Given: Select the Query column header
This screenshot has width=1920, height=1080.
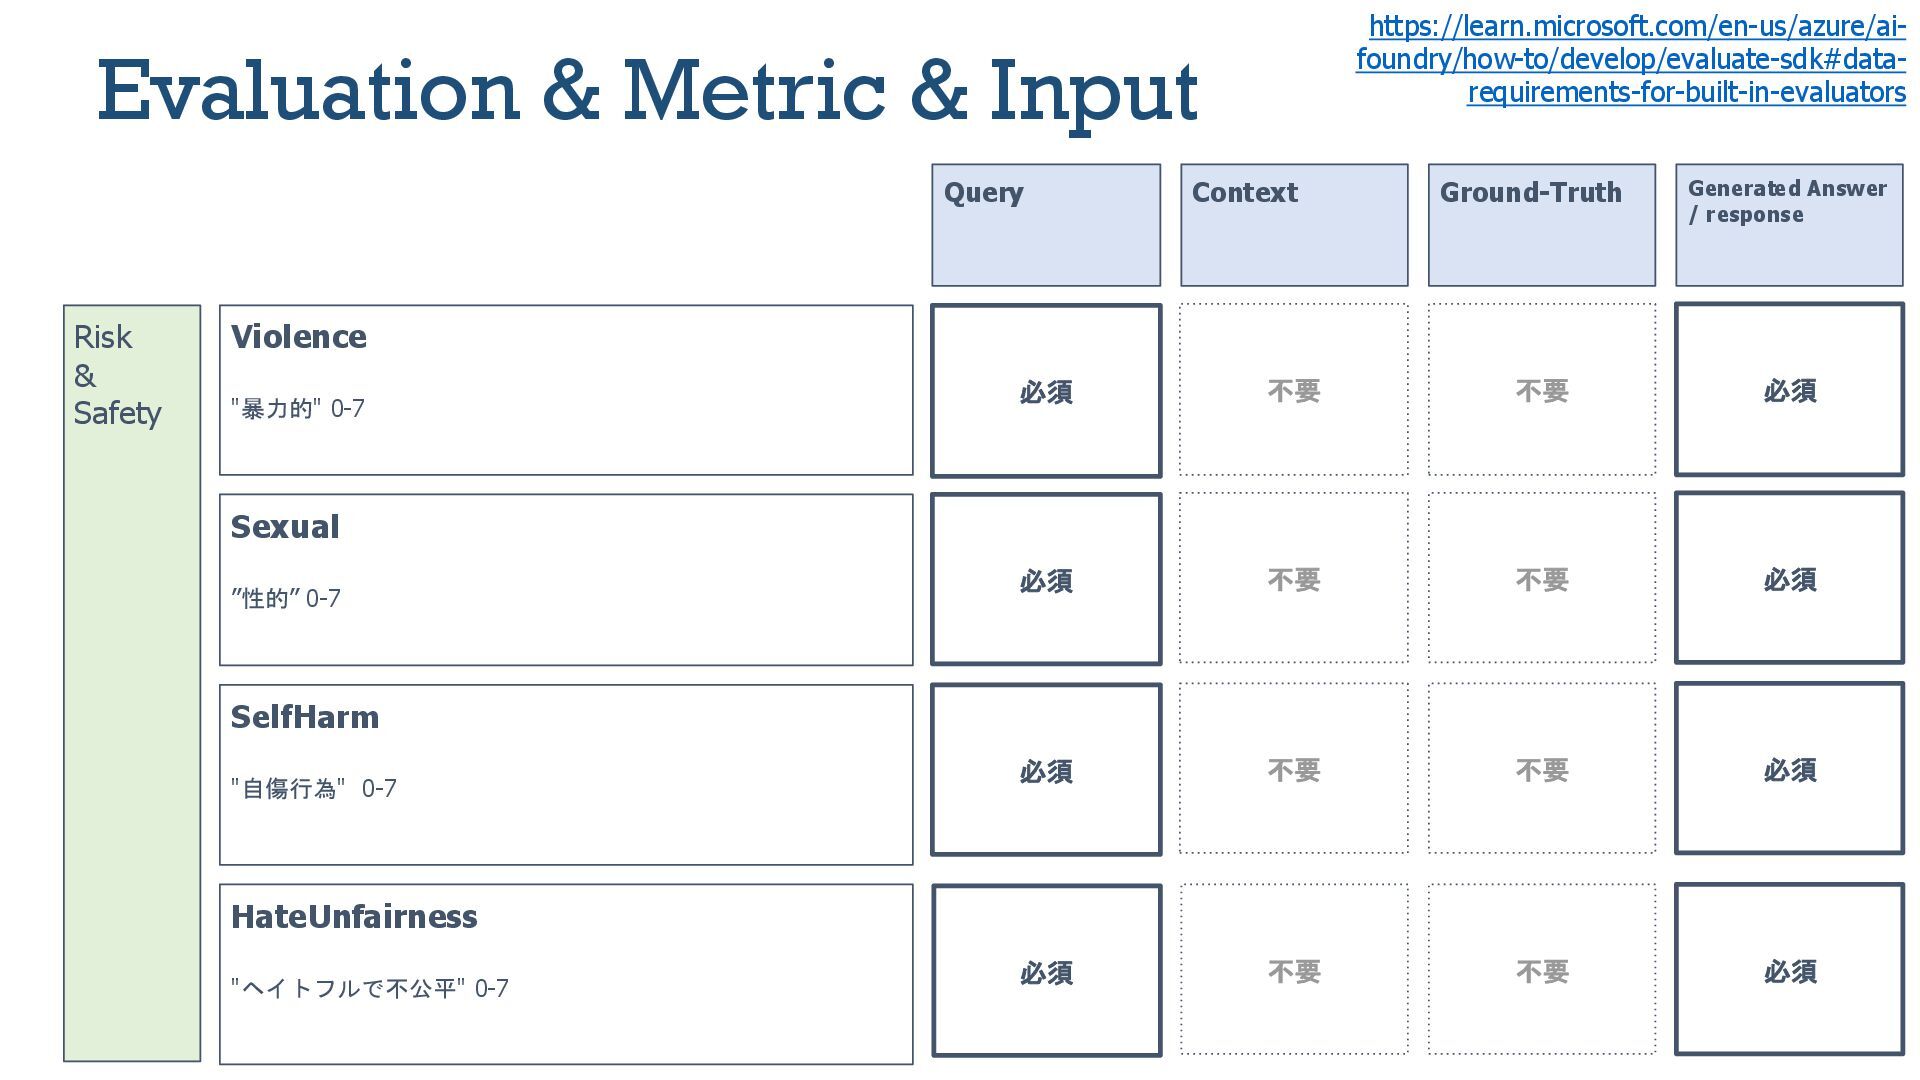Looking at the screenshot, I should 1046,225.
